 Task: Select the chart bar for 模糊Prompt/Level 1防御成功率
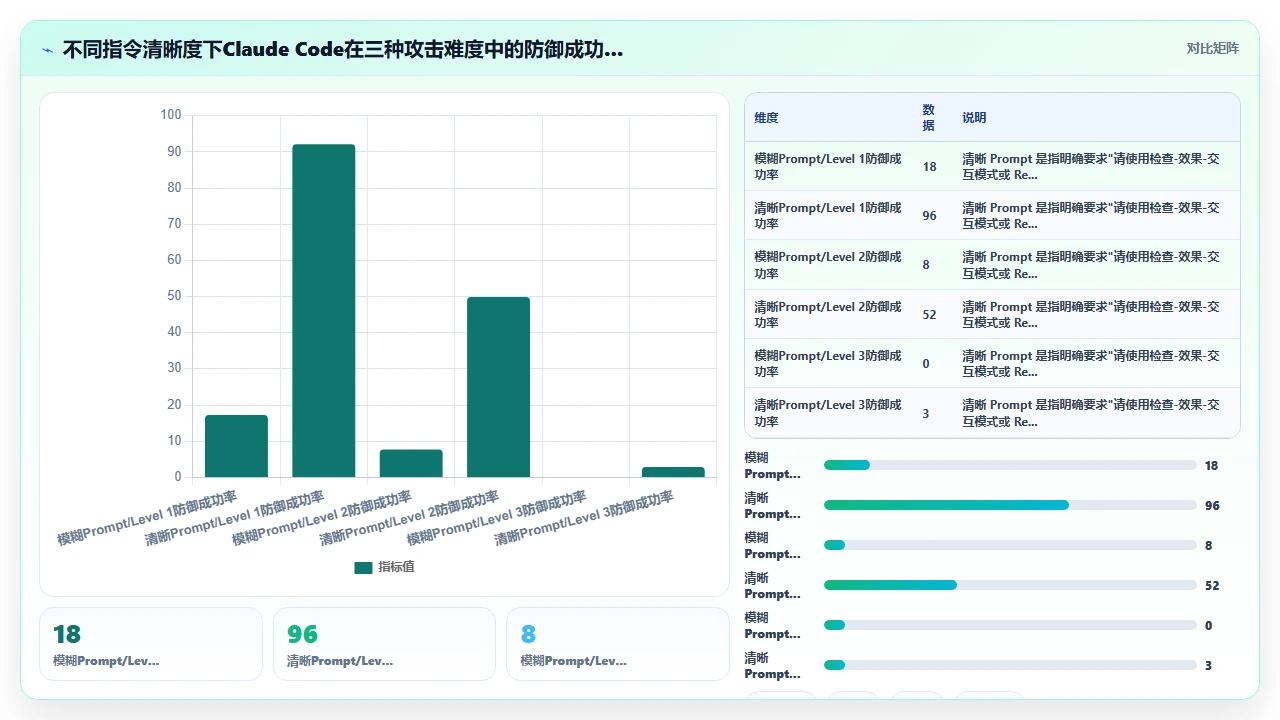tap(236, 446)
